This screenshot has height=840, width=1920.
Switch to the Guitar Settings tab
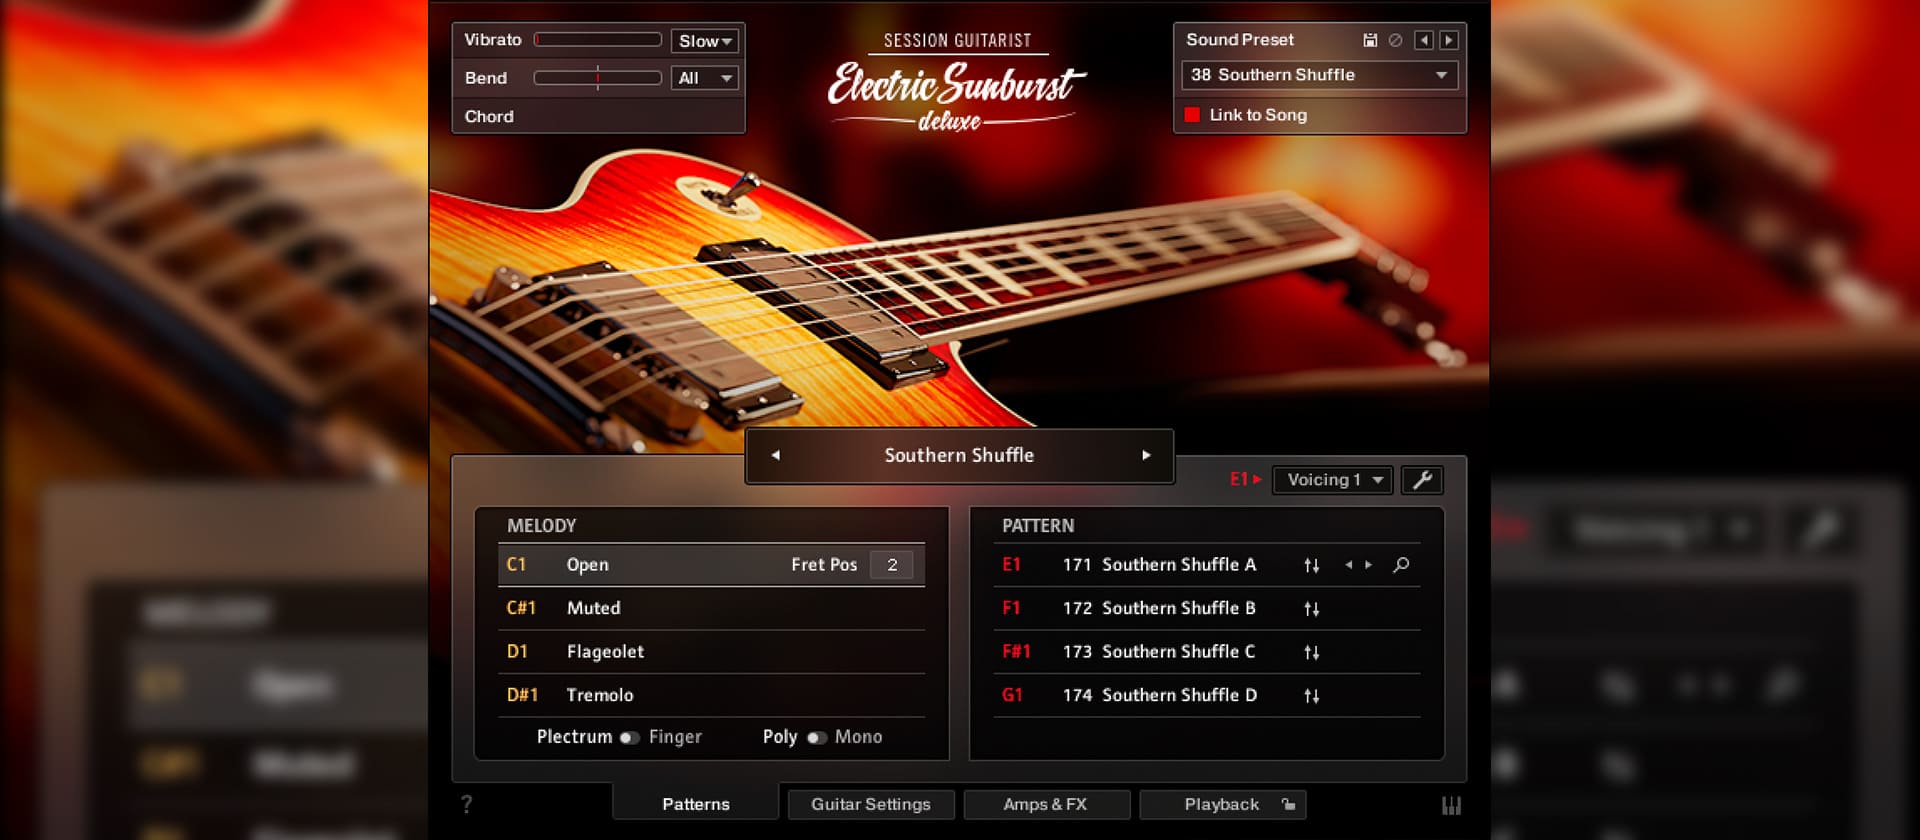click(871, 804)
